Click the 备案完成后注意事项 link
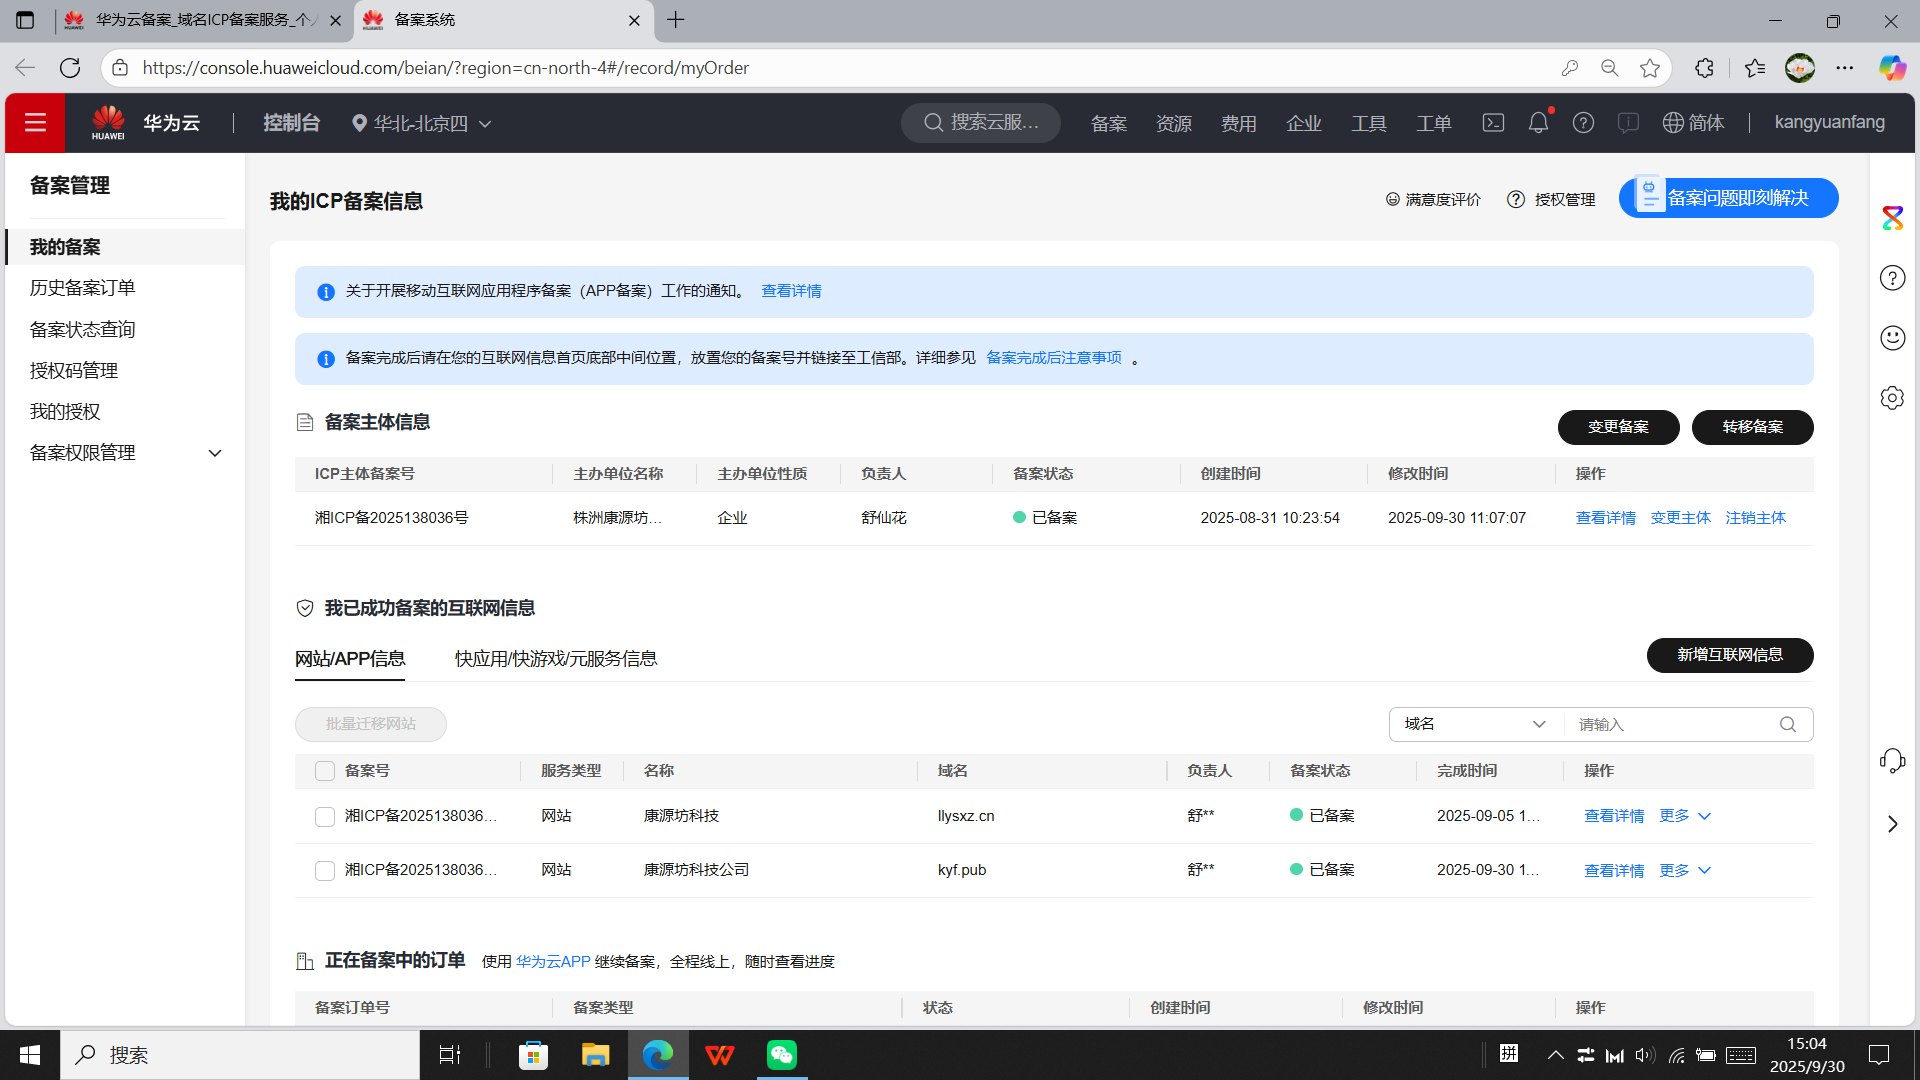The width and height of the screenshot is (1920, 1080). (x=1054, y=358)
